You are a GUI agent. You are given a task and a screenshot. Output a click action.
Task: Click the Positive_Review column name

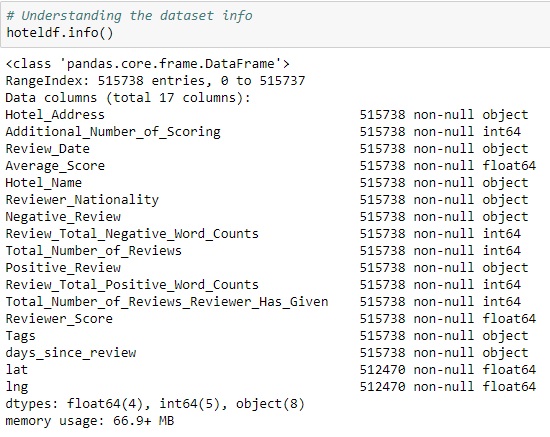[63, 268]
